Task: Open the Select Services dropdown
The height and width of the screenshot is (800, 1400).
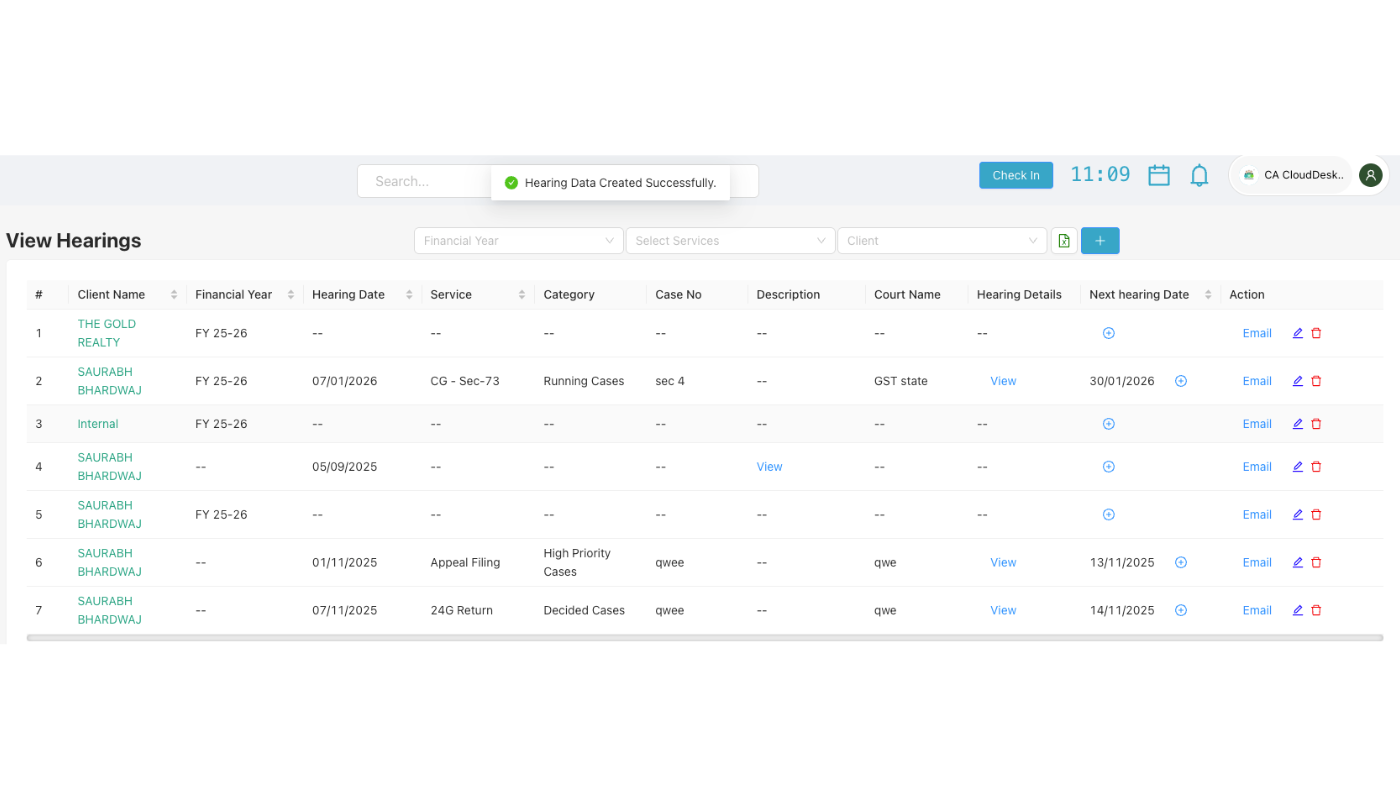Action: 730,240
